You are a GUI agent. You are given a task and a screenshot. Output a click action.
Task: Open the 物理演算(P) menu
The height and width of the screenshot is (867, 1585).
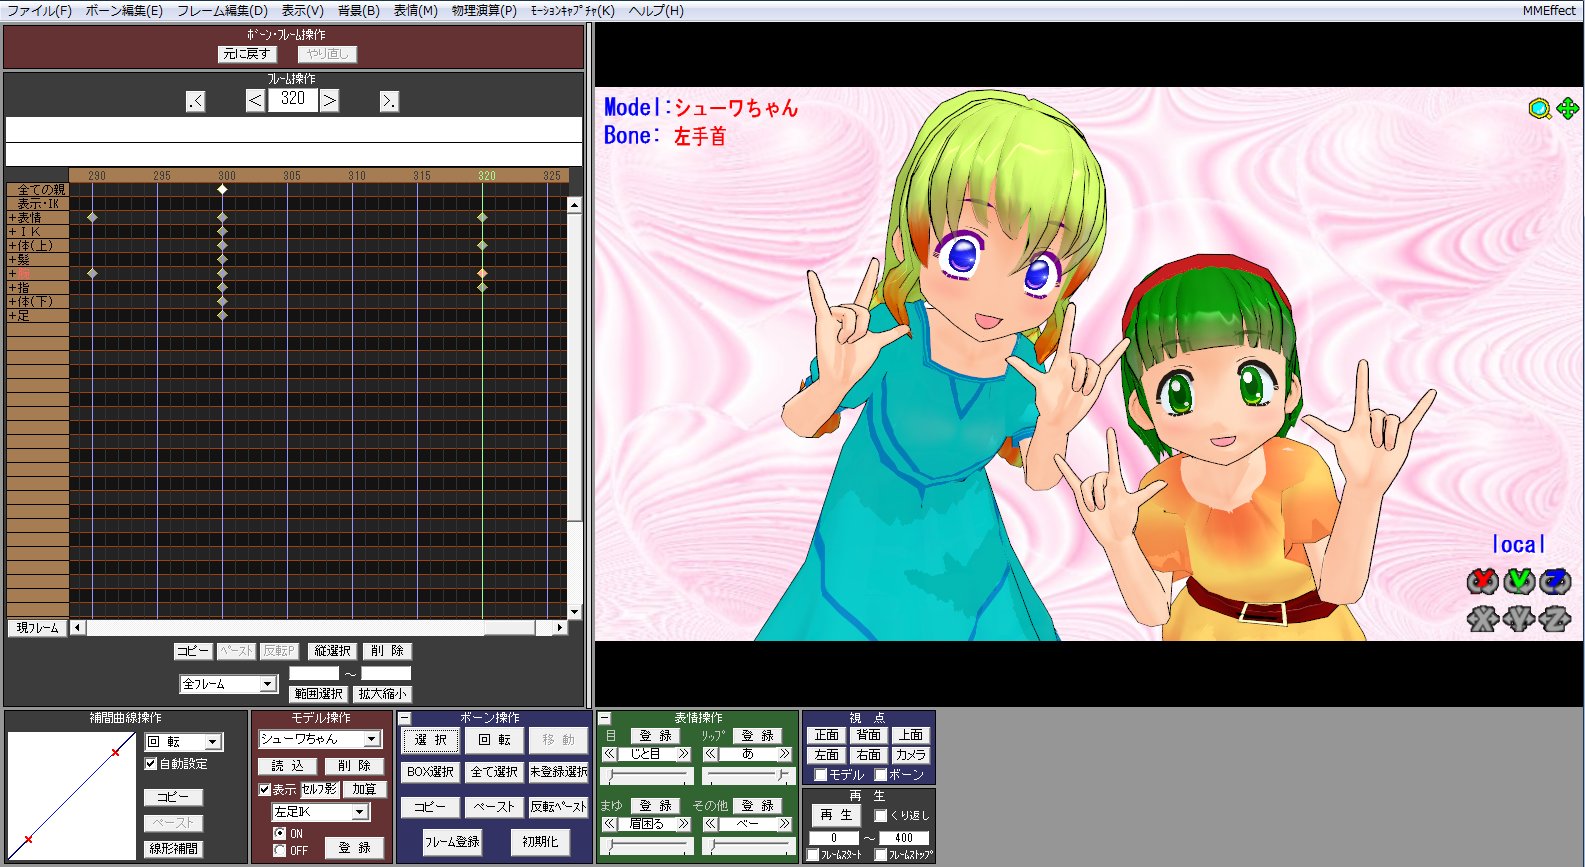(484, 10)
